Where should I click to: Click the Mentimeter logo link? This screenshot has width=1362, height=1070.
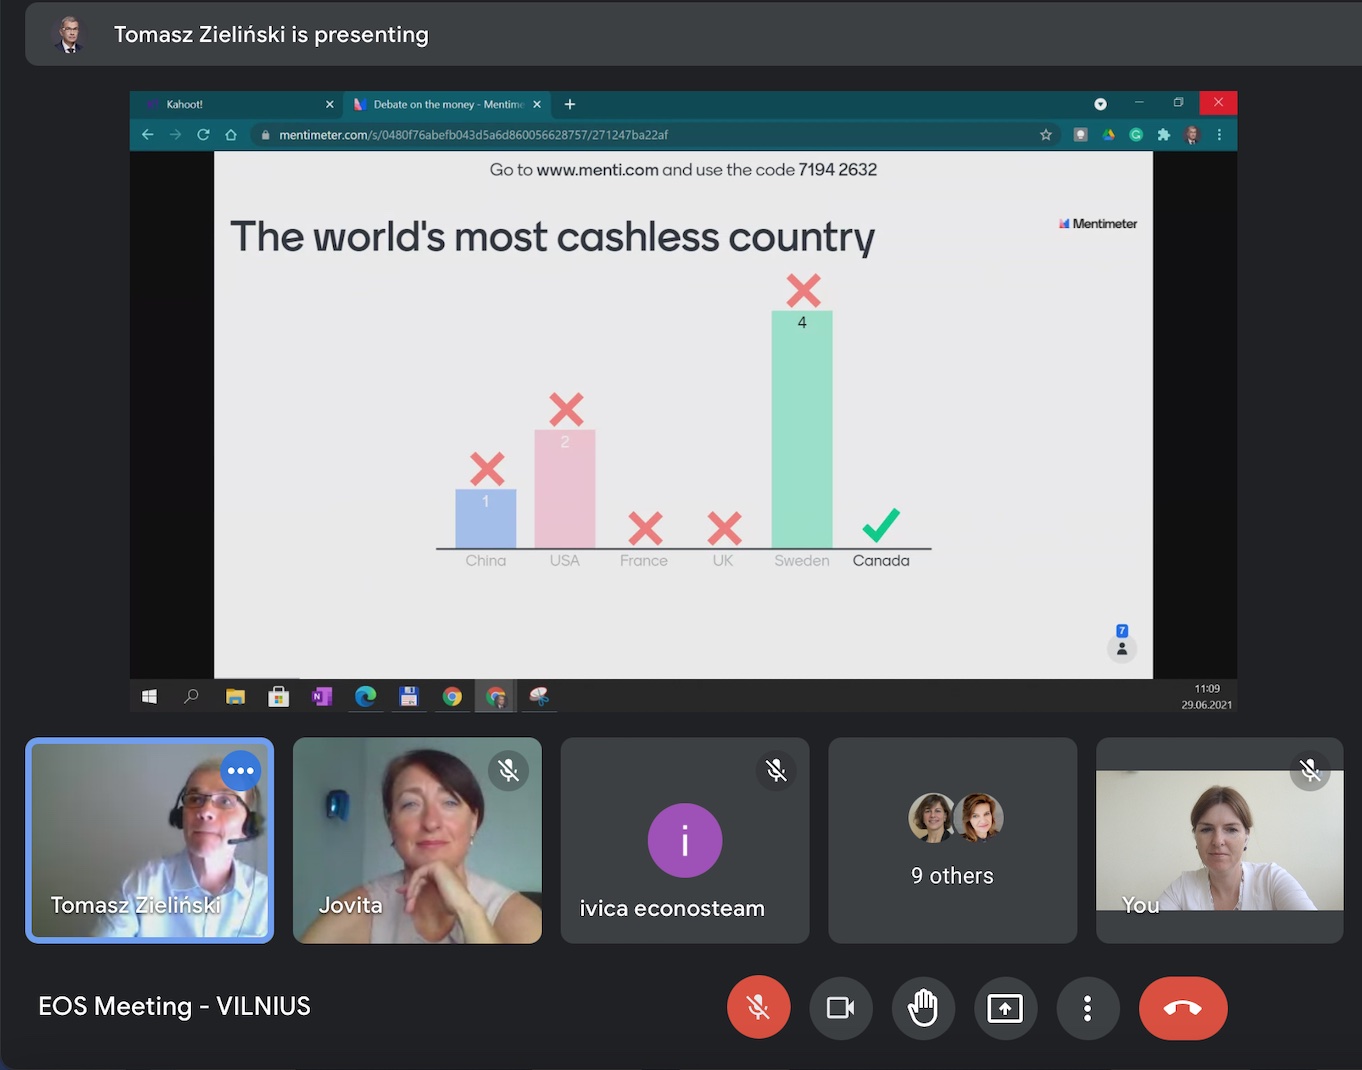[x=1098, y=224]
